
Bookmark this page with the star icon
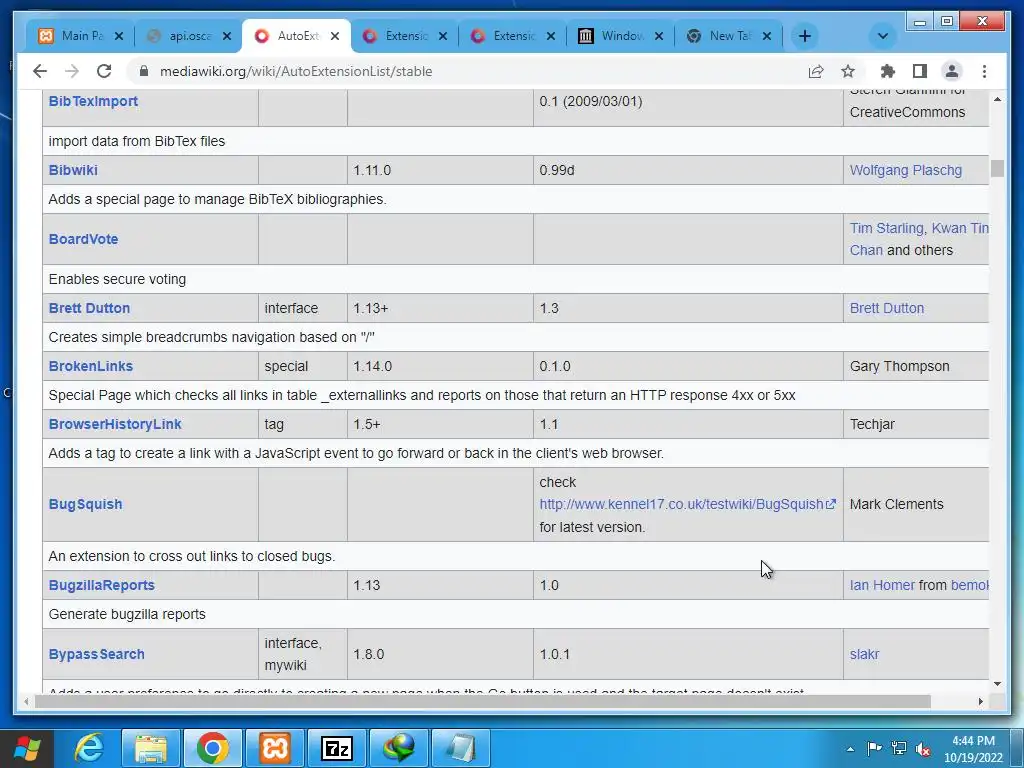848,71
